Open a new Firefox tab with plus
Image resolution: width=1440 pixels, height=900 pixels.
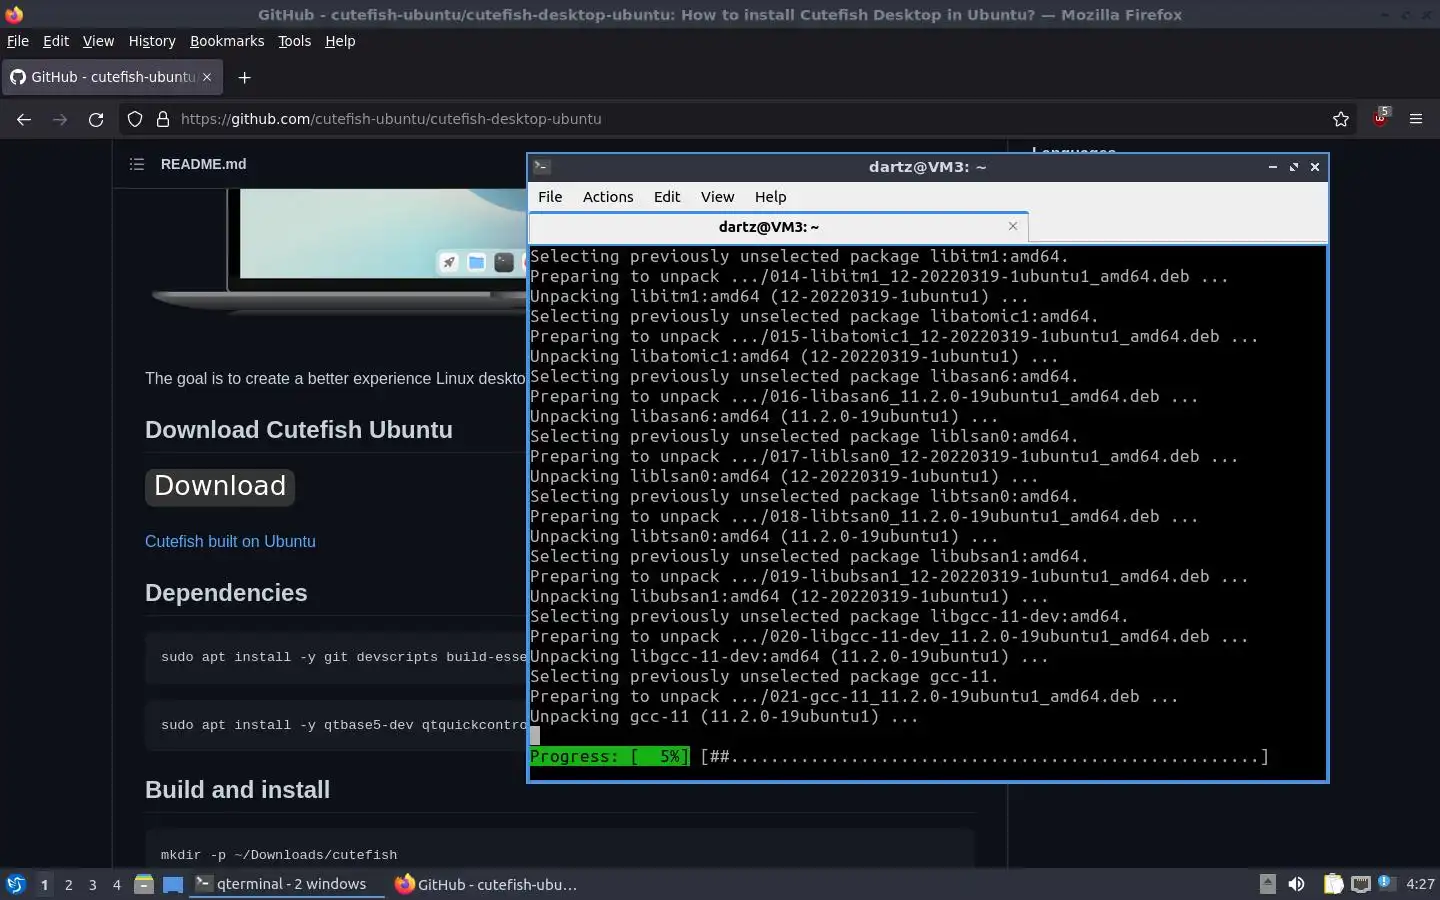244,77
